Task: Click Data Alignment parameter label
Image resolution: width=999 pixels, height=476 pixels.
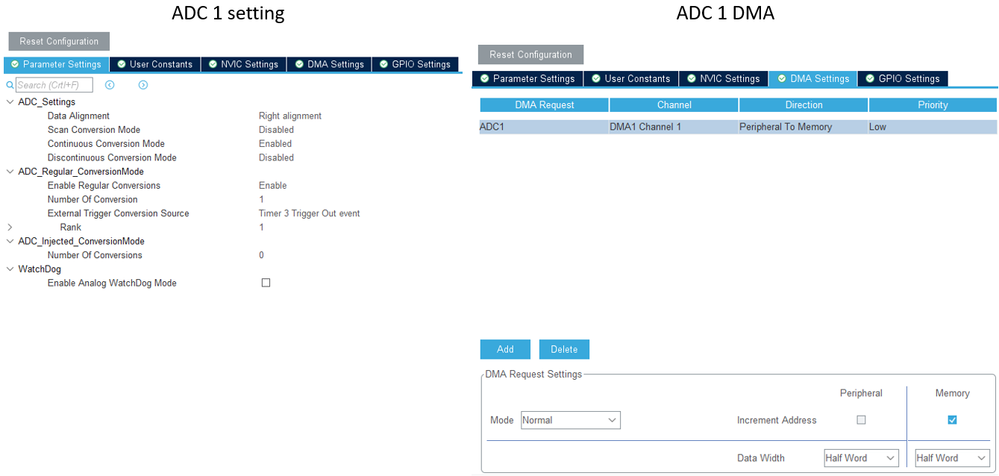Action: pos(78,116)
